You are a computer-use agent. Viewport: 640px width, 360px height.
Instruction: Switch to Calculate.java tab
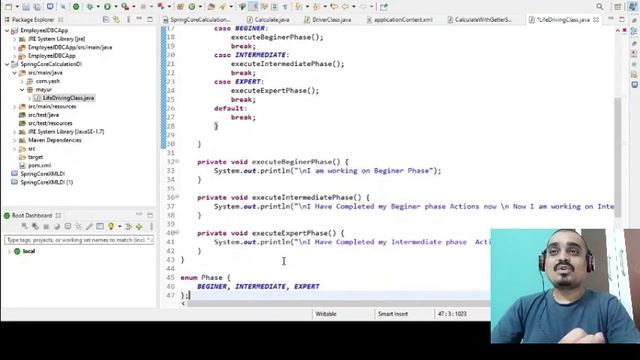click(x=268, y=20)
